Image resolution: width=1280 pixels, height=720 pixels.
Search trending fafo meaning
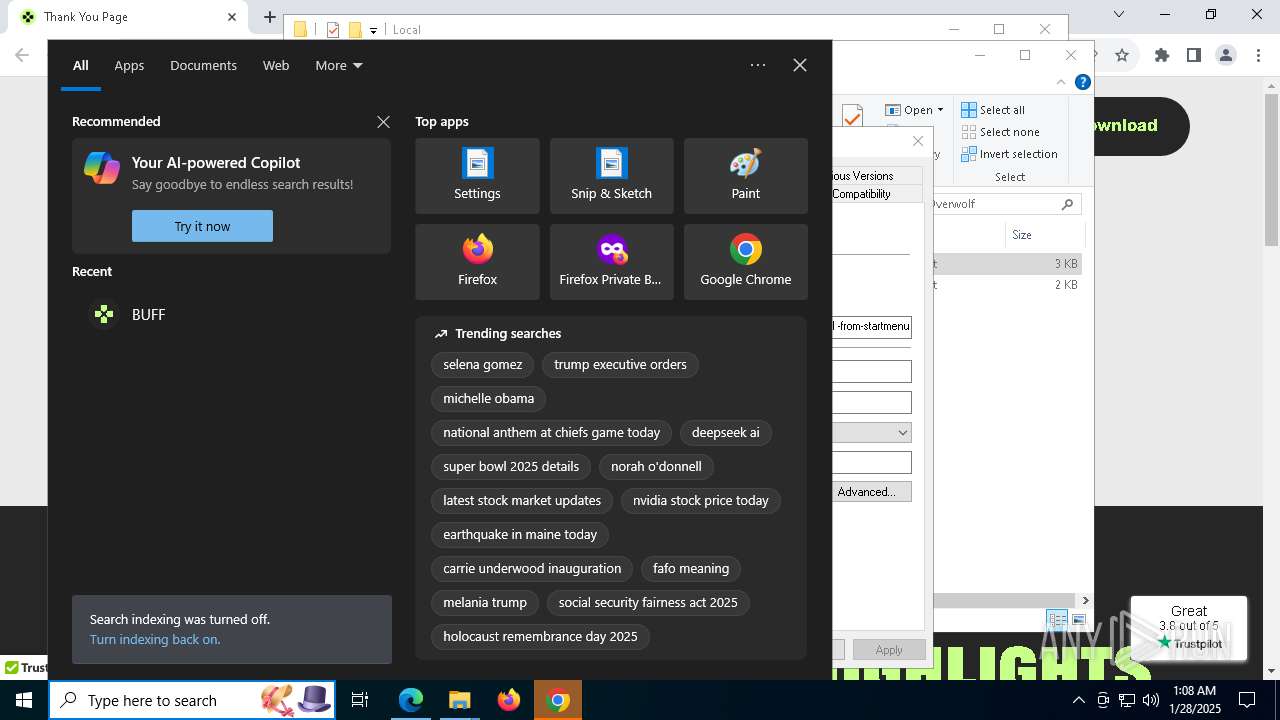pyautogui.click(x=691, y=569)
